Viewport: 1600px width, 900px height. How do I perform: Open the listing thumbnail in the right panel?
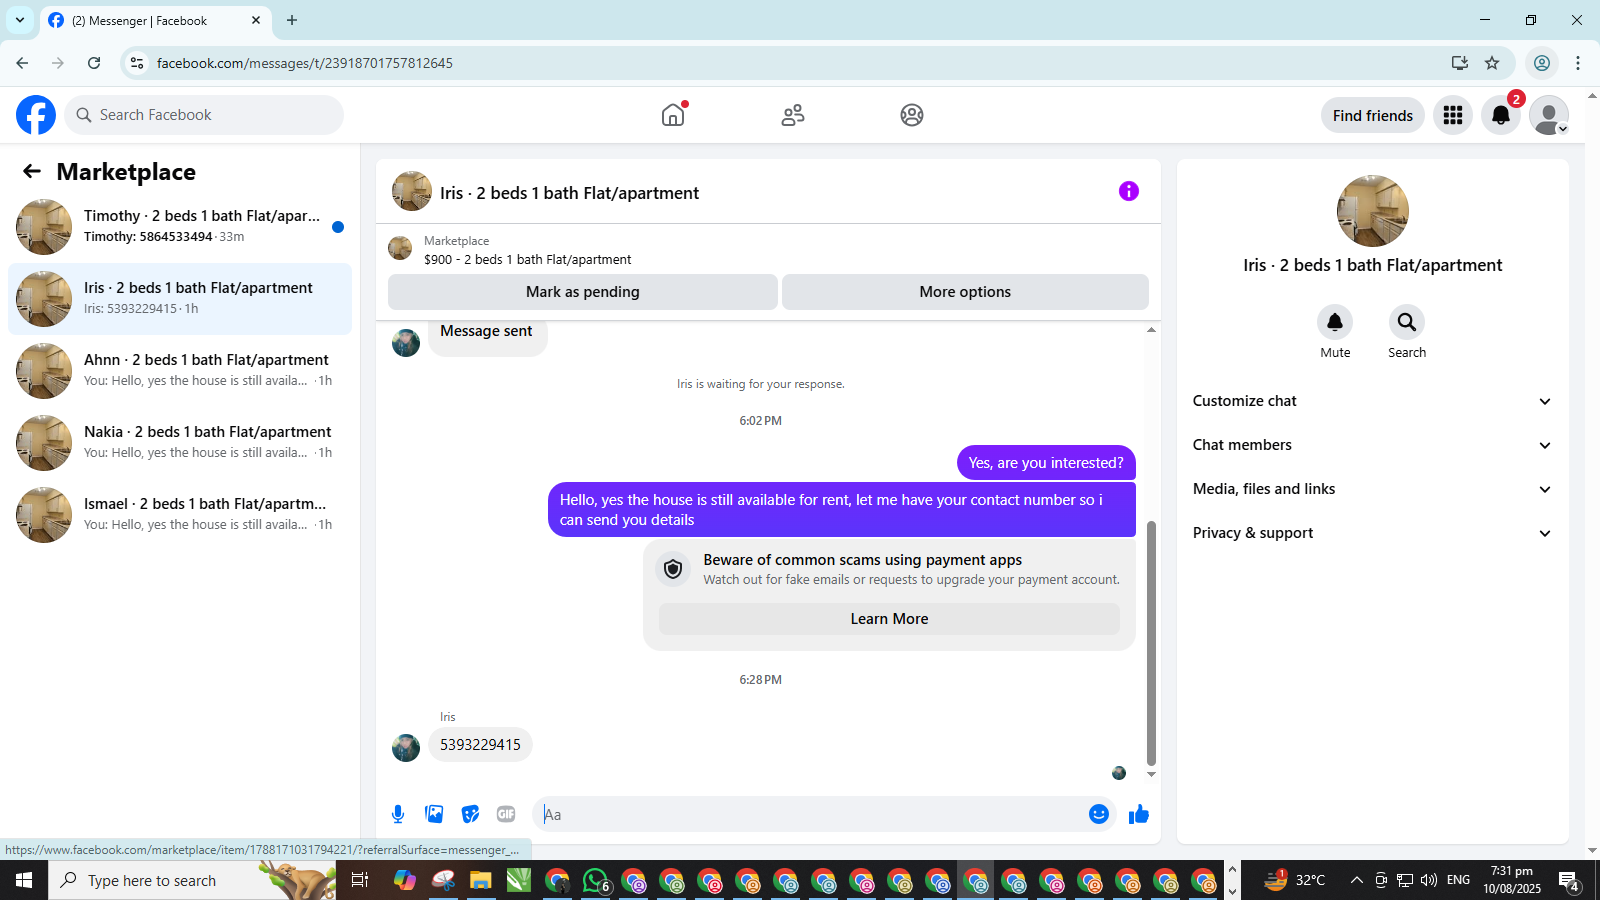click(1372, 211)
